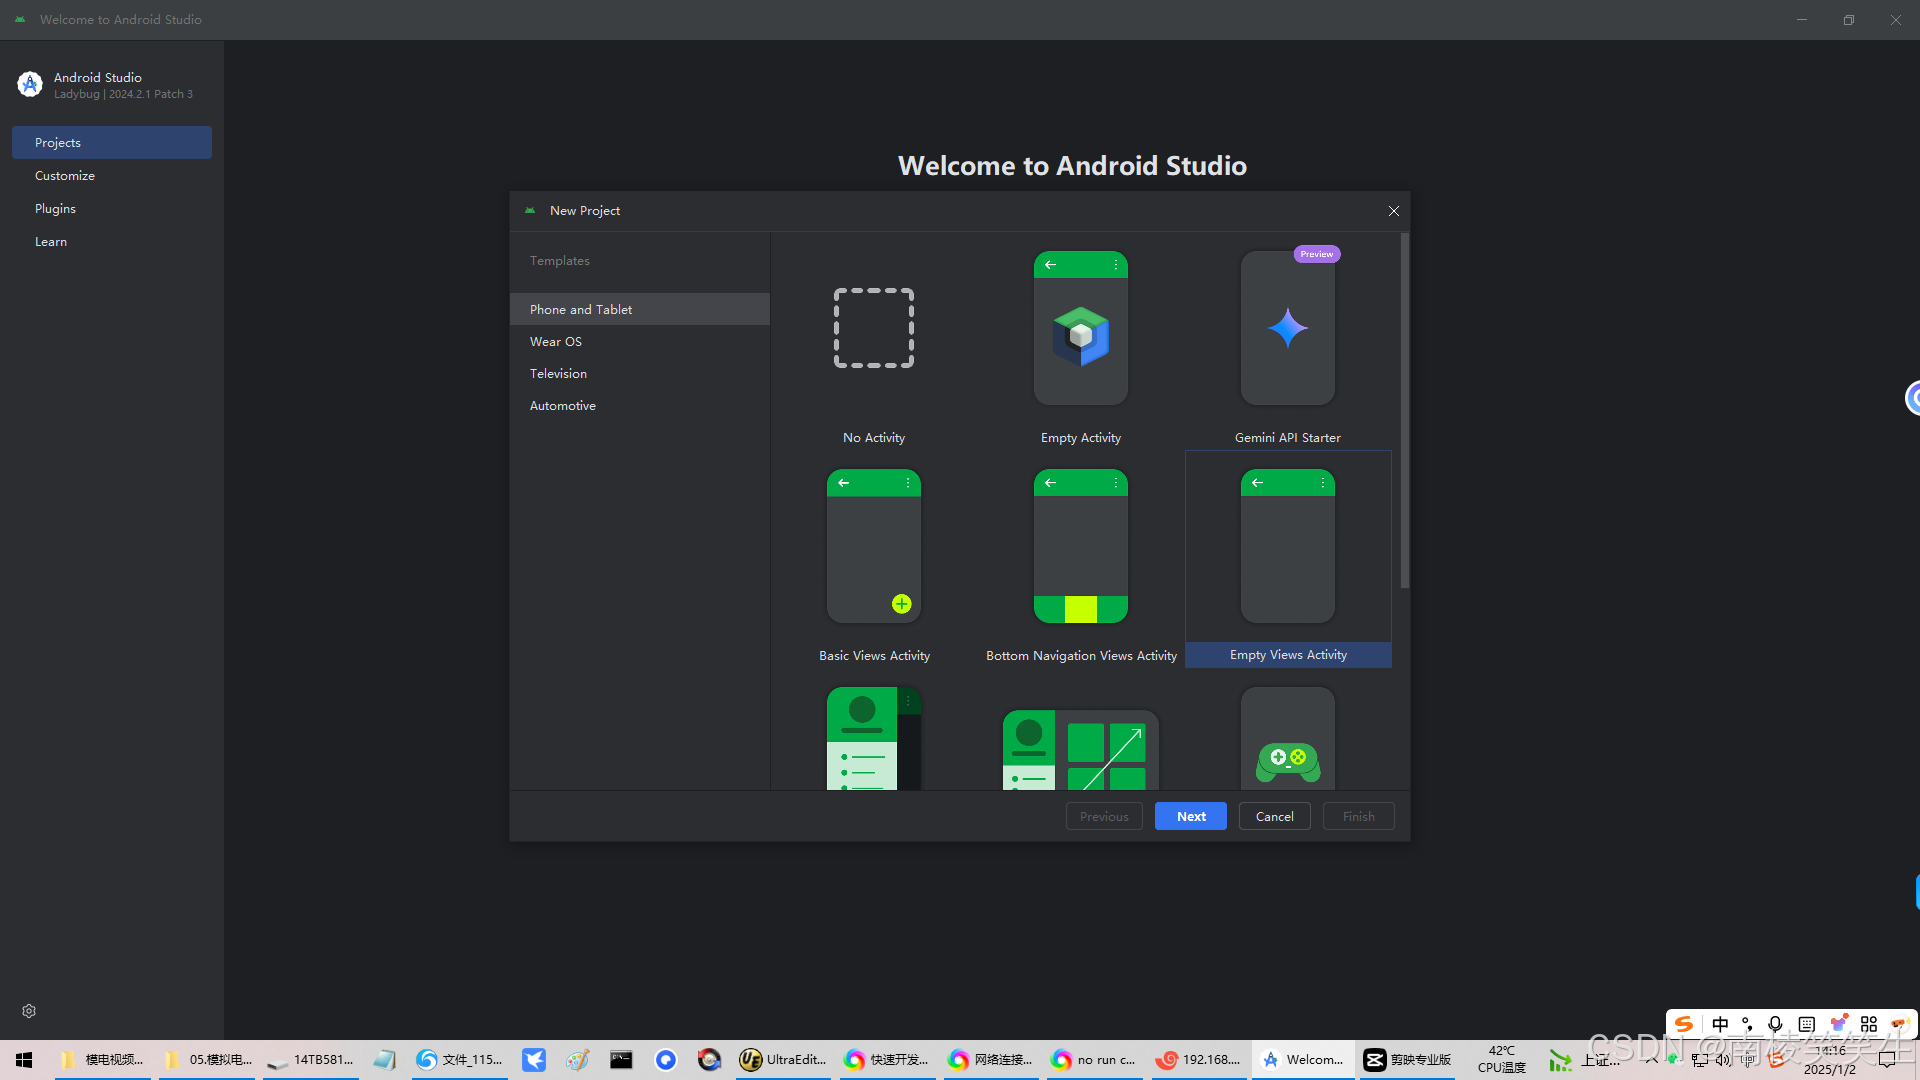
Task: Select the Automotive template category
Action: coord(563,406)
